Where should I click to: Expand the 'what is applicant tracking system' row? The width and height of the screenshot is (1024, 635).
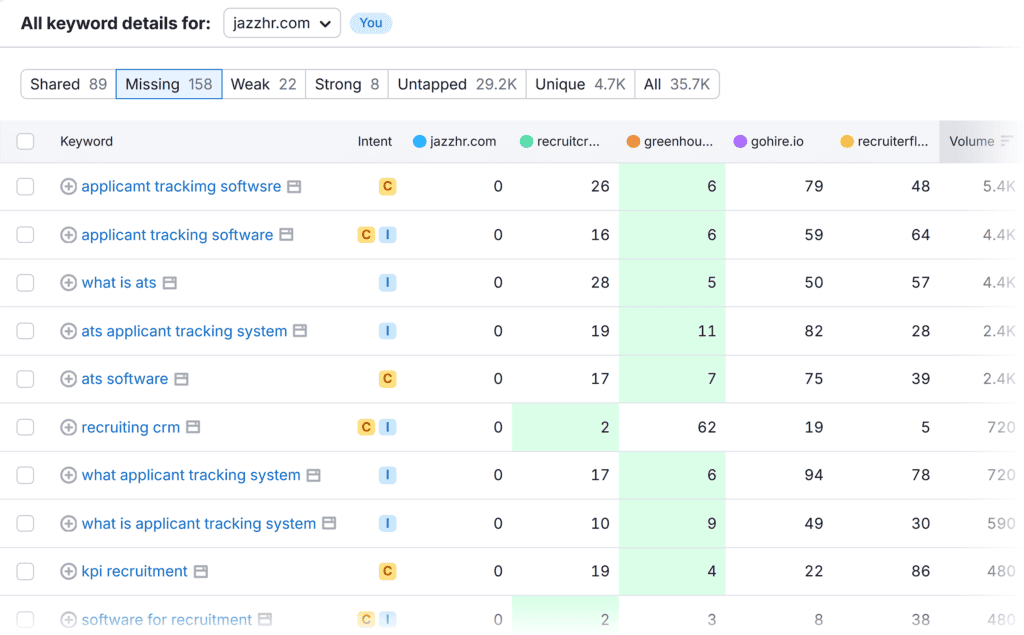[x=68, y=523]
